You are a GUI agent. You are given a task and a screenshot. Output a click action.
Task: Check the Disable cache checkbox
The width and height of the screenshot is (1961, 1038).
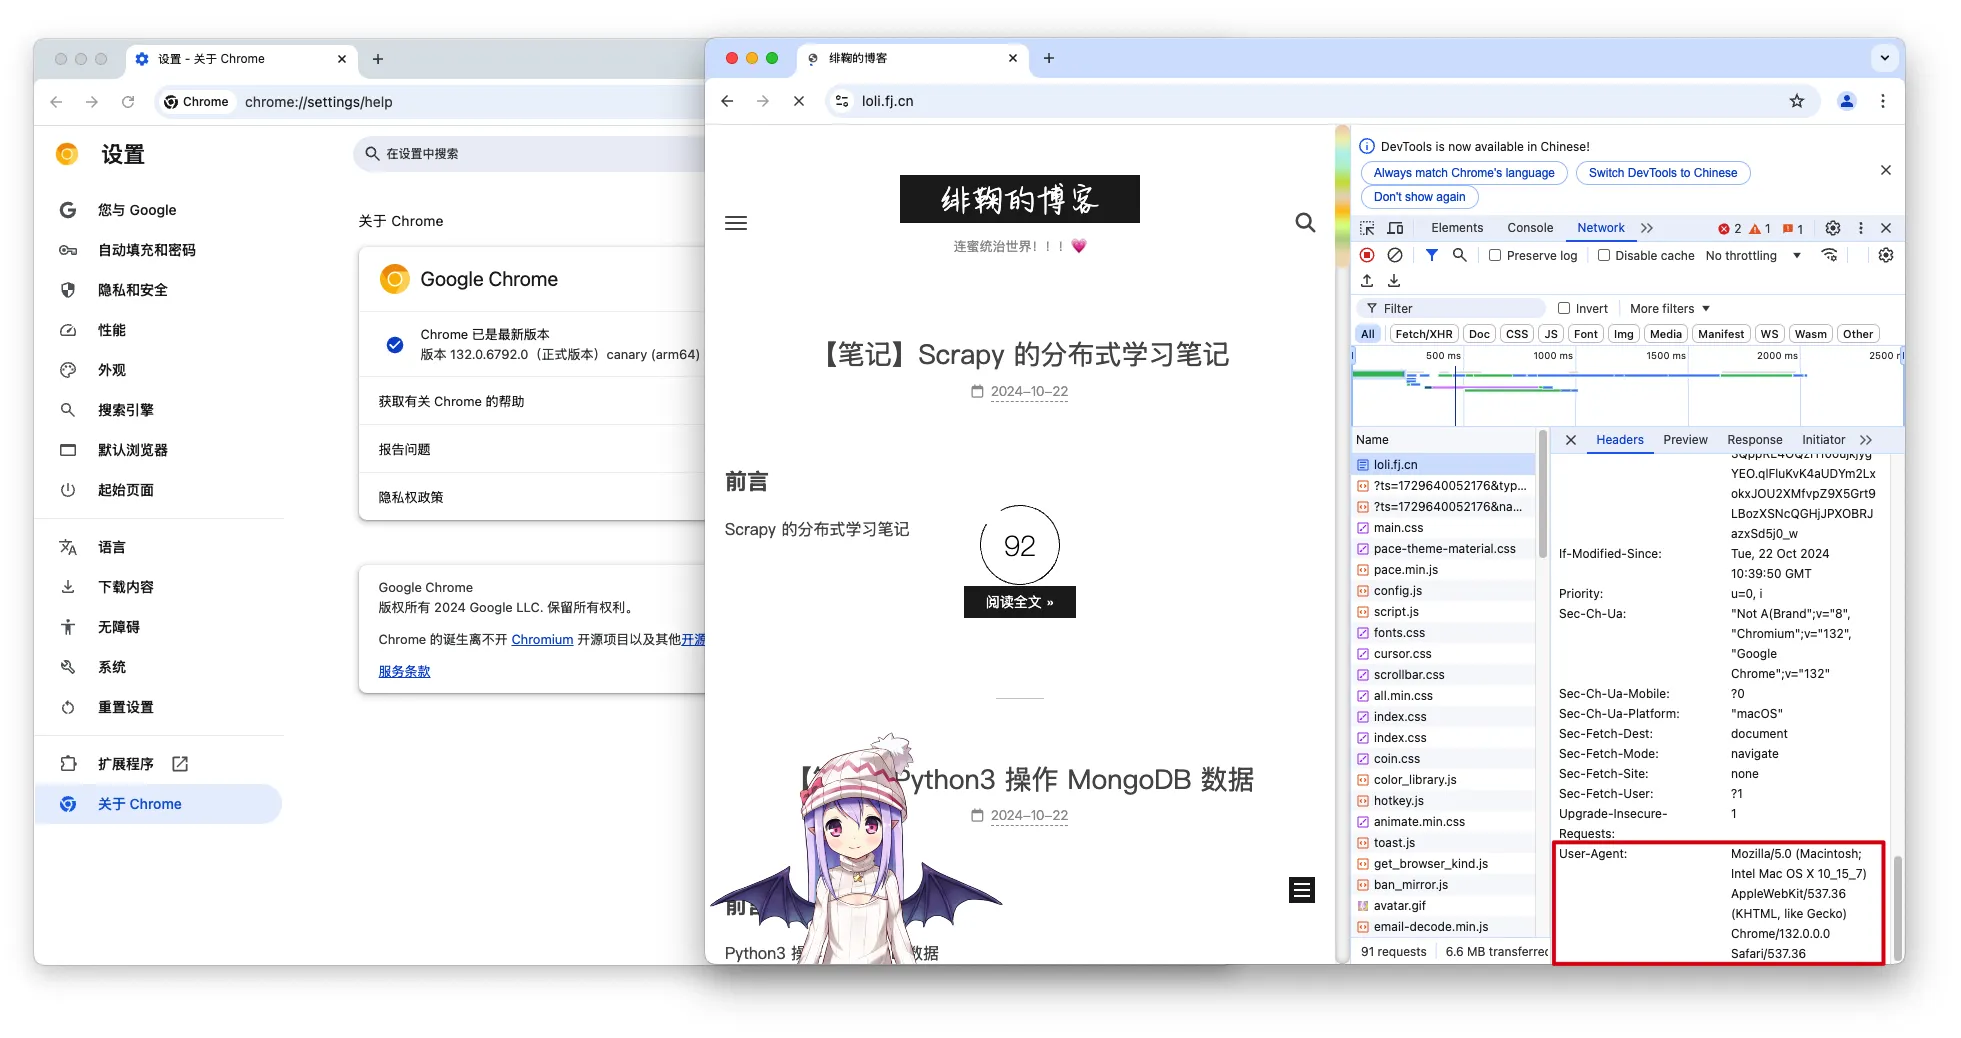click(1604, 255)
